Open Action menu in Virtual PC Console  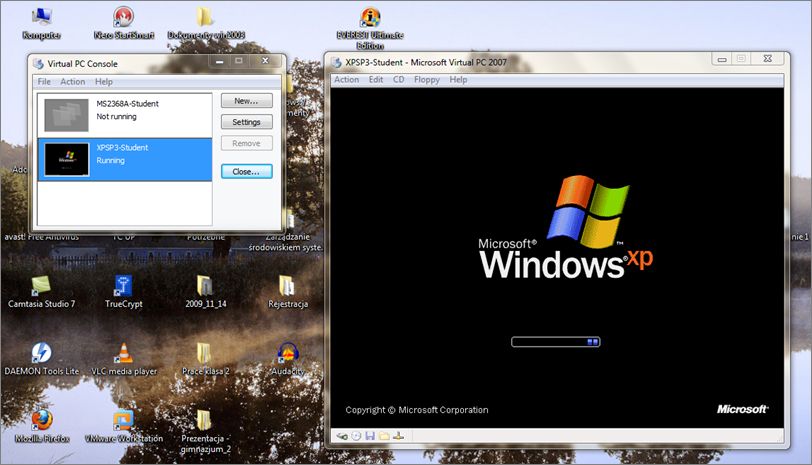point(72,82)
